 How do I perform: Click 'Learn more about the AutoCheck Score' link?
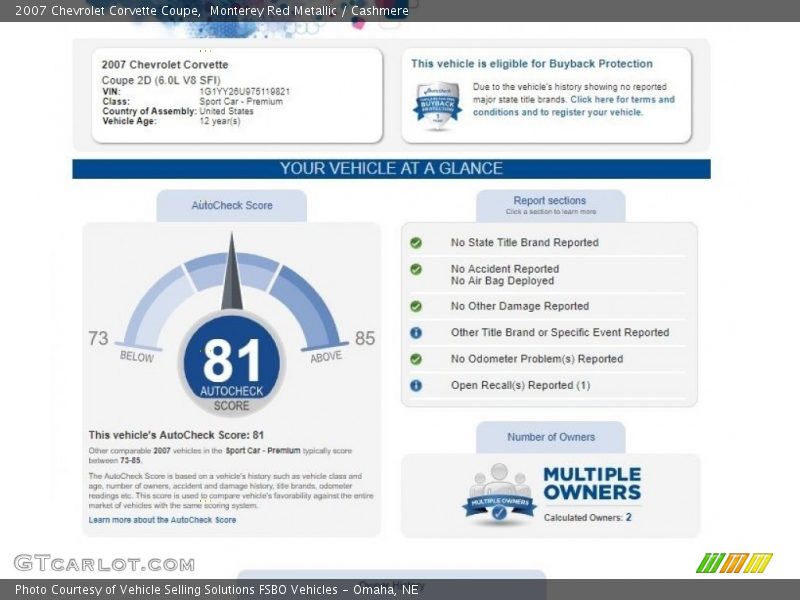coord(162,520)
